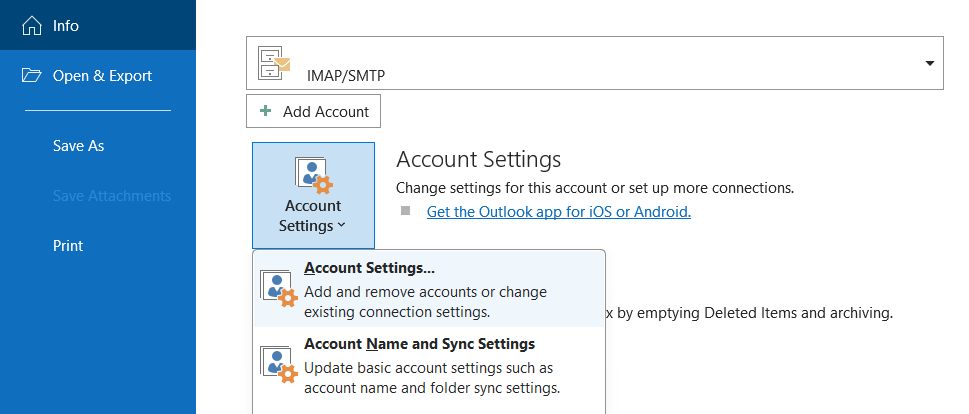The width and height of the screenshot is (969, 414).
Task: Click the green plus icon on Add Account
Action: pyautogui.click(x=265, y=111)
